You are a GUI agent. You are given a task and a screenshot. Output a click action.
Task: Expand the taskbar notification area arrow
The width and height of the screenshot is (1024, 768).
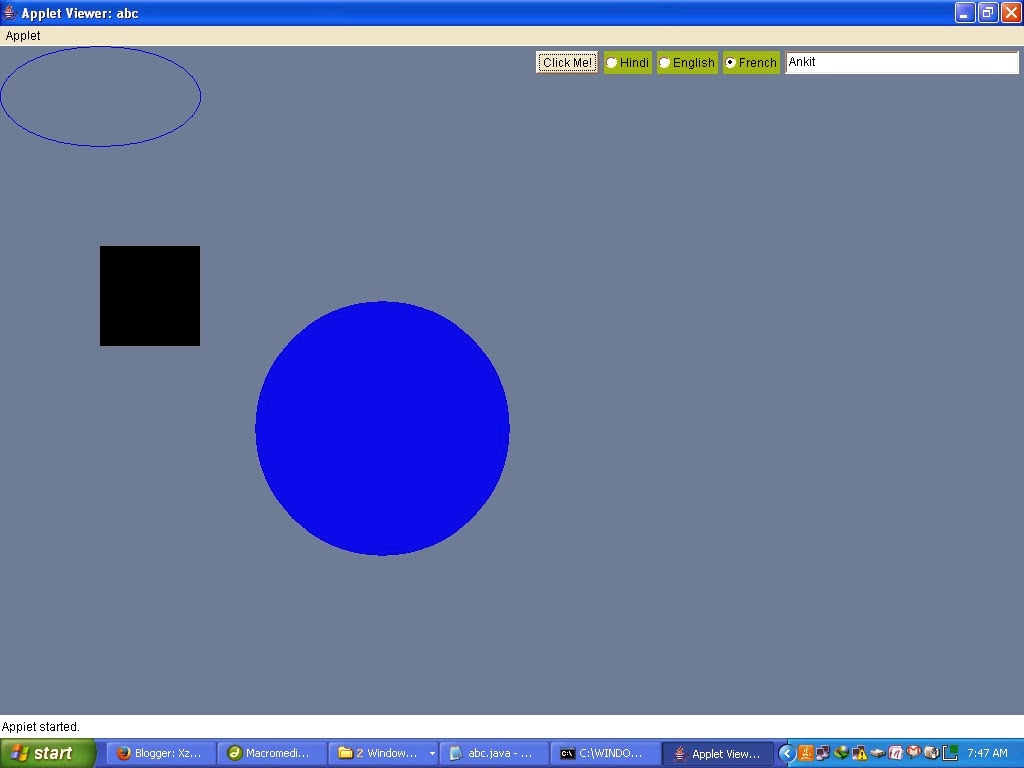click(787, 753)
